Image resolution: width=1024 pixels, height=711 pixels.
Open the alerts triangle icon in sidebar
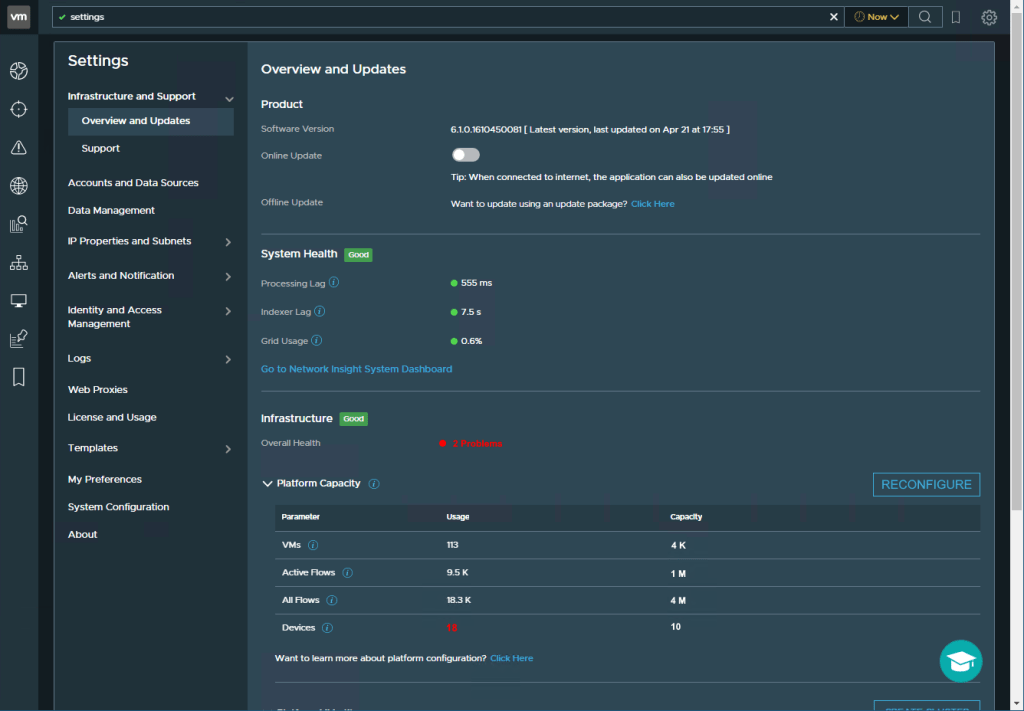click(x=18, y=148)
